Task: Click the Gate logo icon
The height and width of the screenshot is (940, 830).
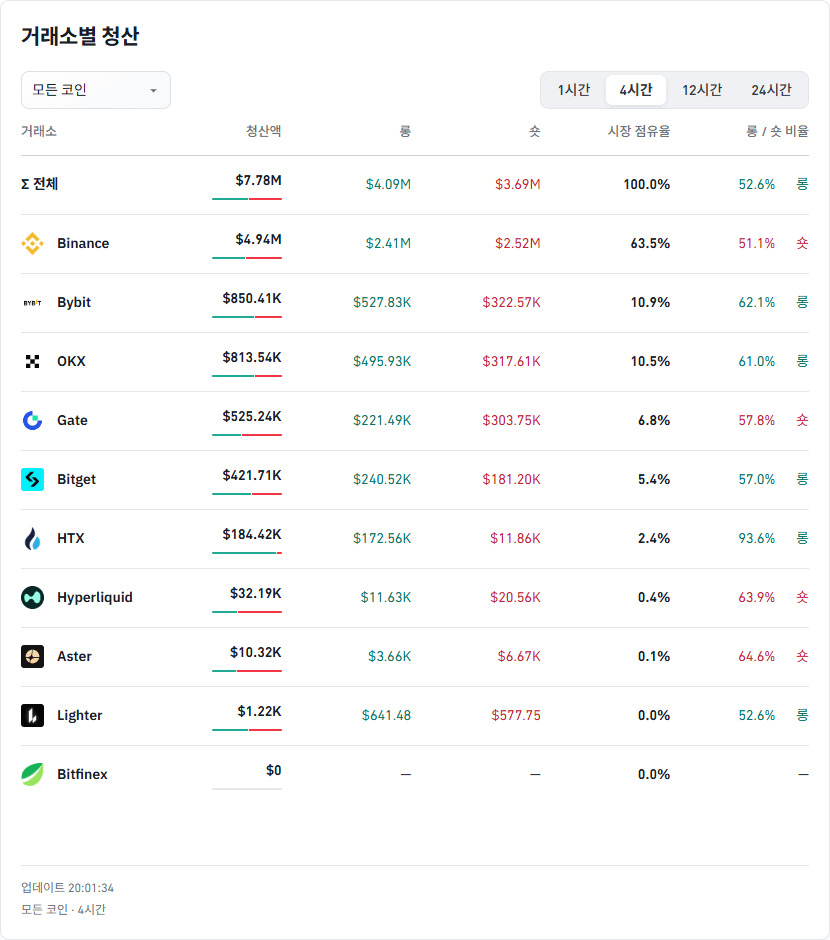Action: point(32,420)
